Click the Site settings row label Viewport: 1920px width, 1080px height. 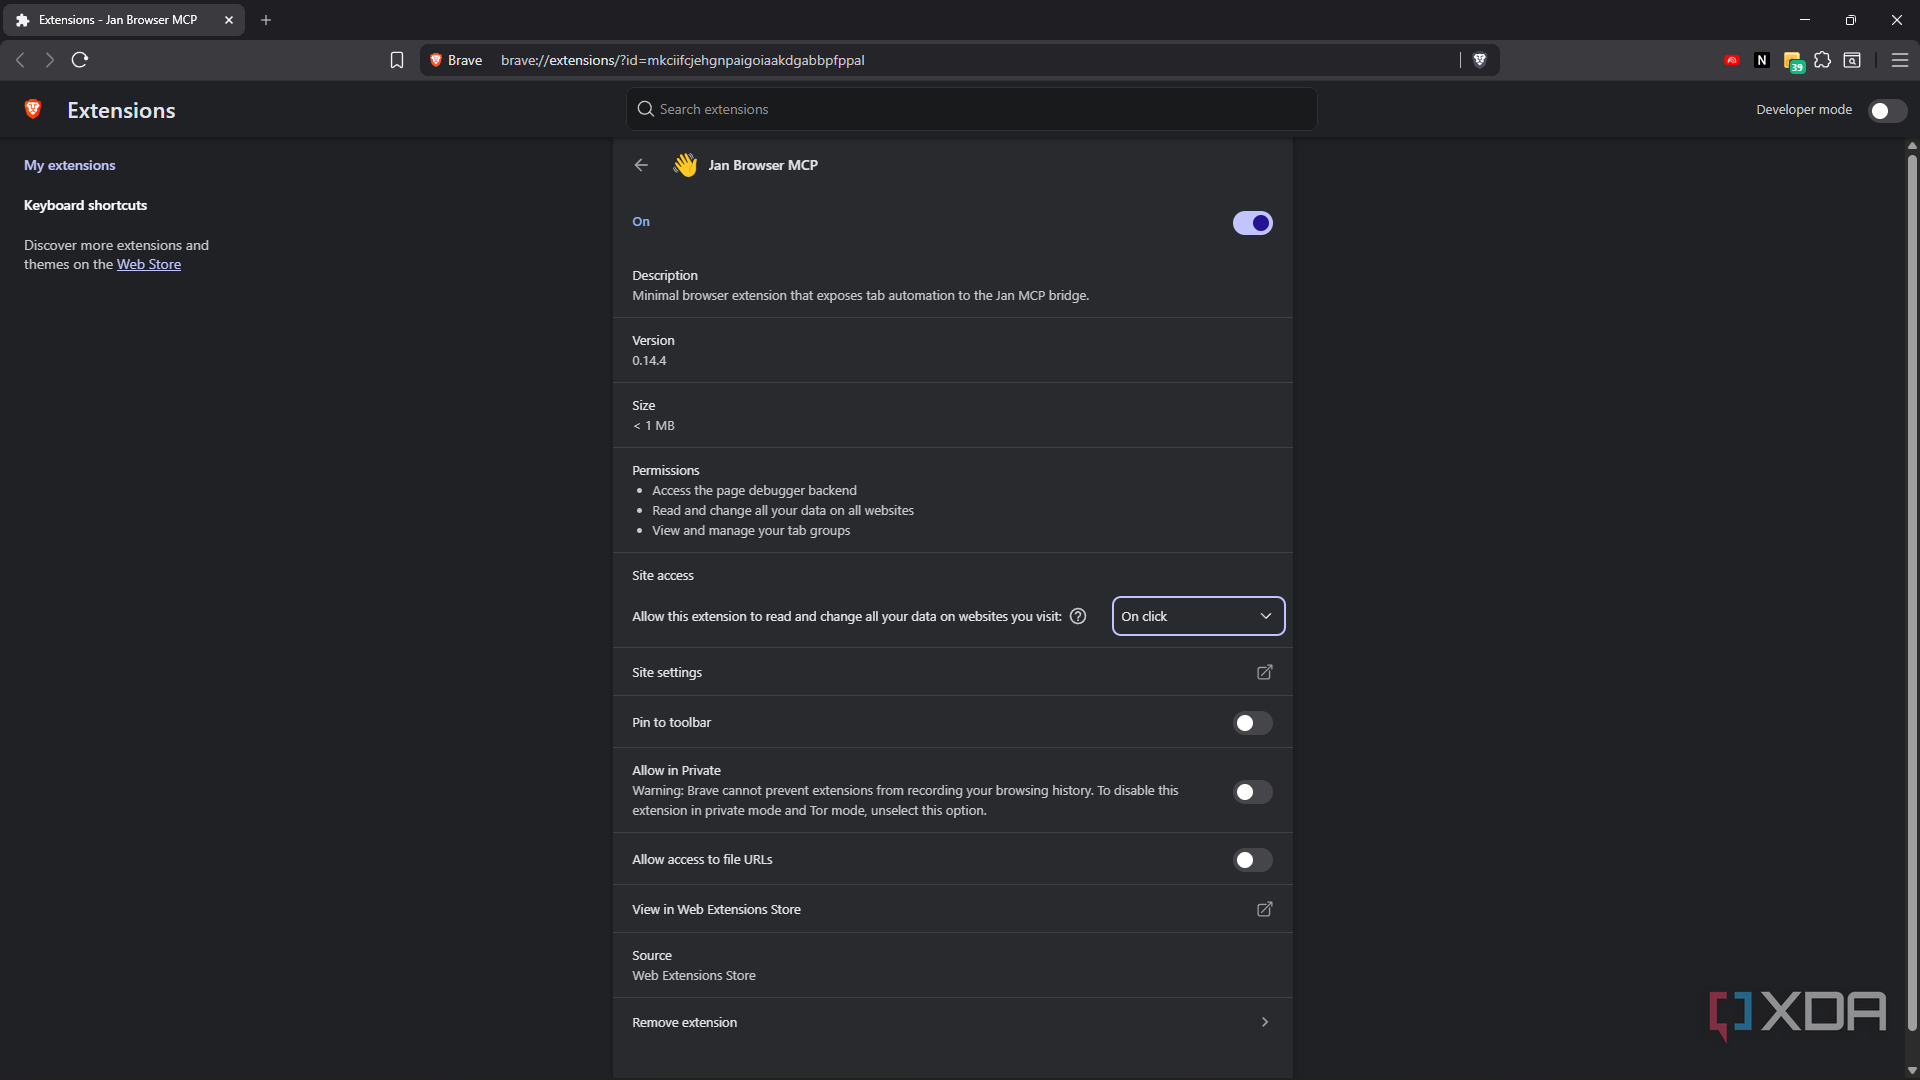(x=667, y=672)
